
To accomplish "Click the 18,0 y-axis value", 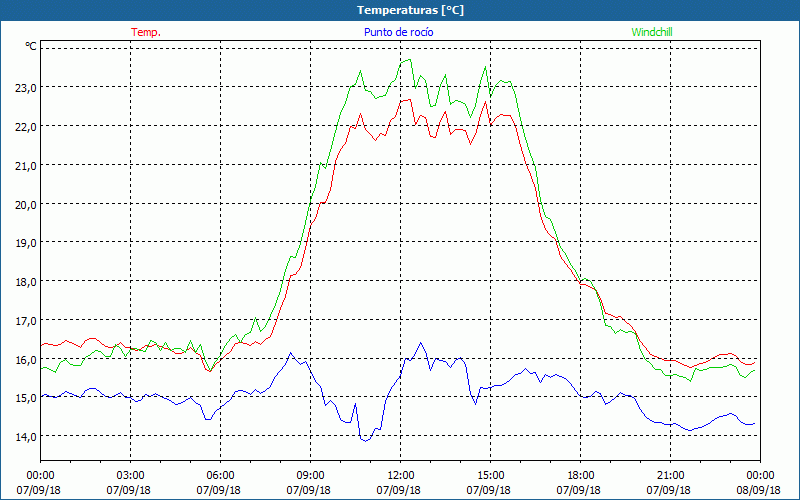I will click(x=25, y=282).
